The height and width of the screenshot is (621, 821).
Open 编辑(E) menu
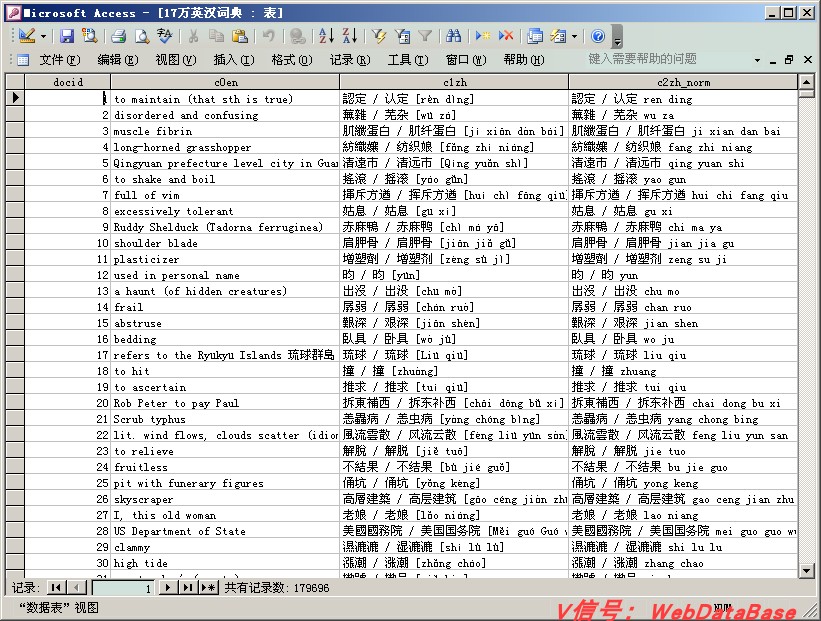coord(118,60)
